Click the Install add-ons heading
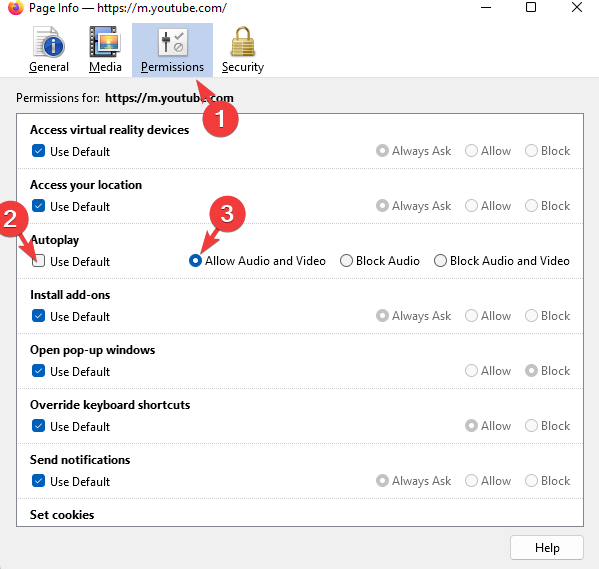Image resolution: width=599 pixels, height=569 pixels. [70, 295]
